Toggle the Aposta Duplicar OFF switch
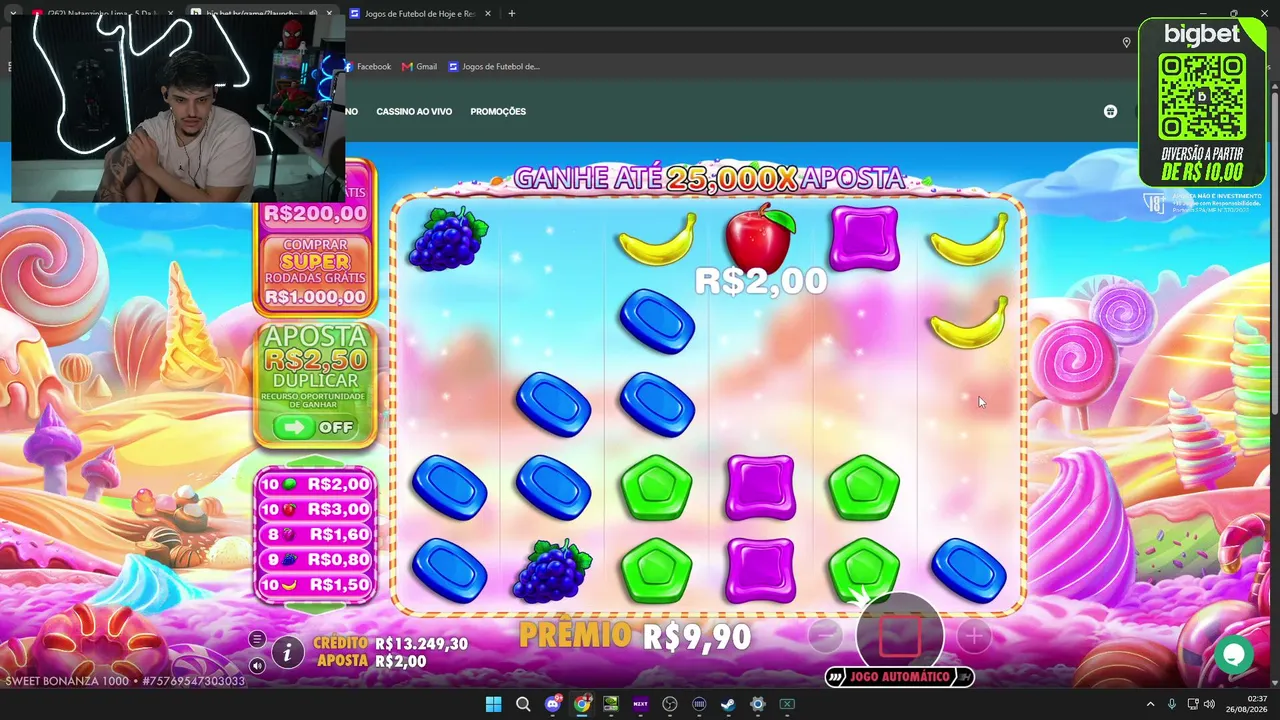This screenshot has height=720, width=1280. [x=315, y=427]
